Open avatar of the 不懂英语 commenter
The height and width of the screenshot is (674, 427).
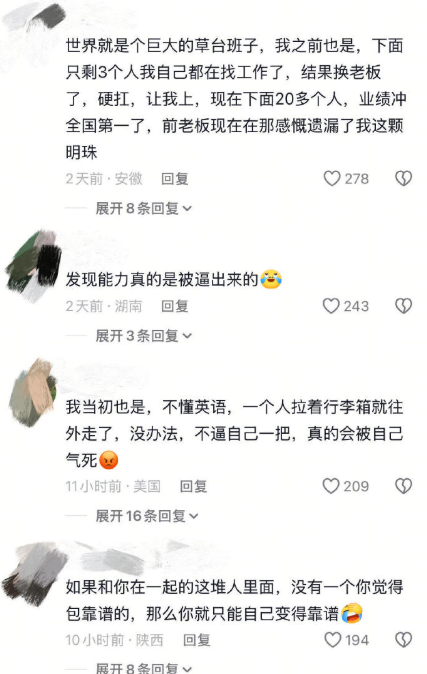click(x=33, y=392)
